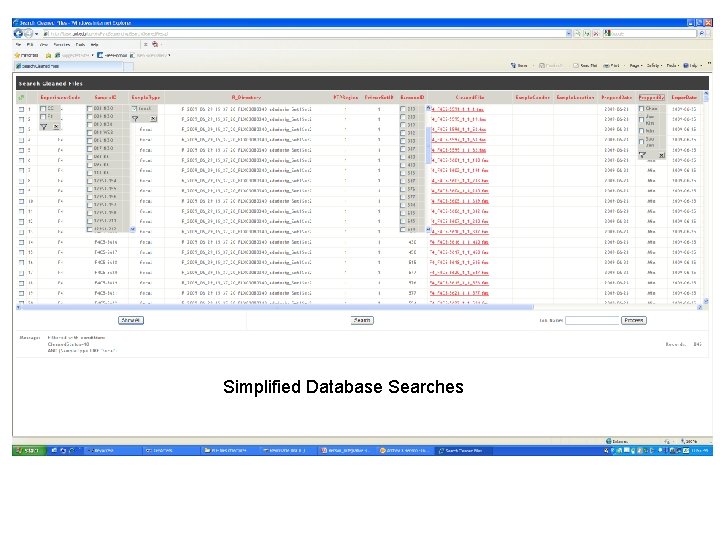Tick the first PreppedBy filter checkbox

point(641,109)
